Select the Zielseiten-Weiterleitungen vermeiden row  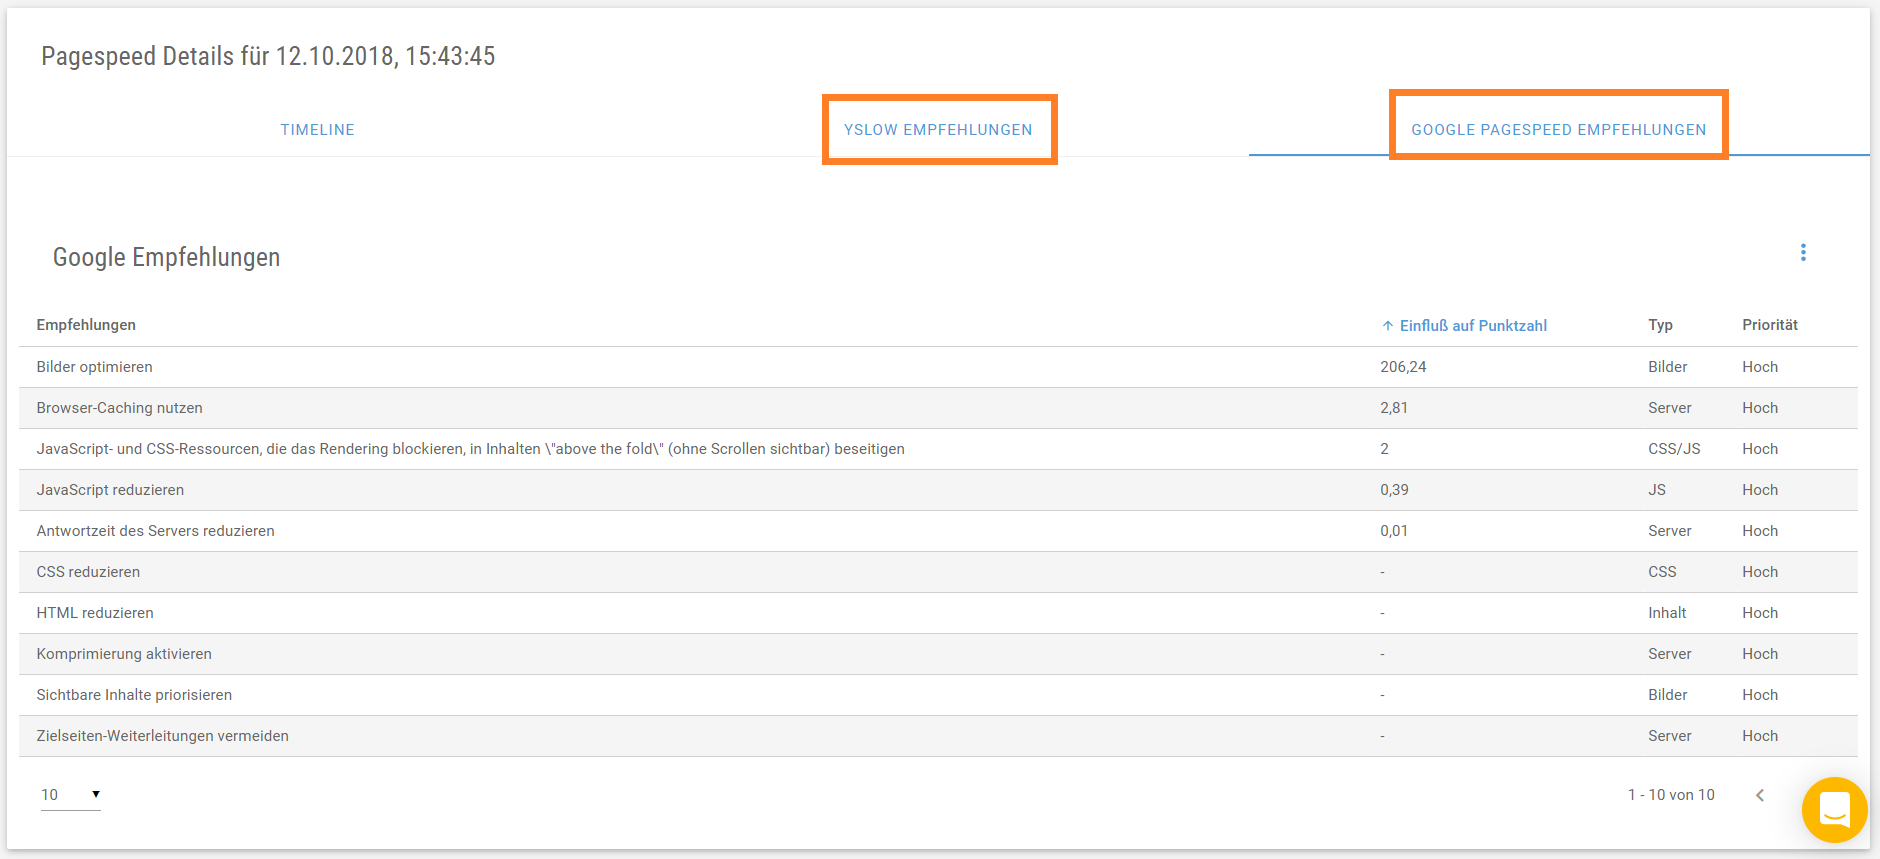pyautogui.click(x=938, y=736)
